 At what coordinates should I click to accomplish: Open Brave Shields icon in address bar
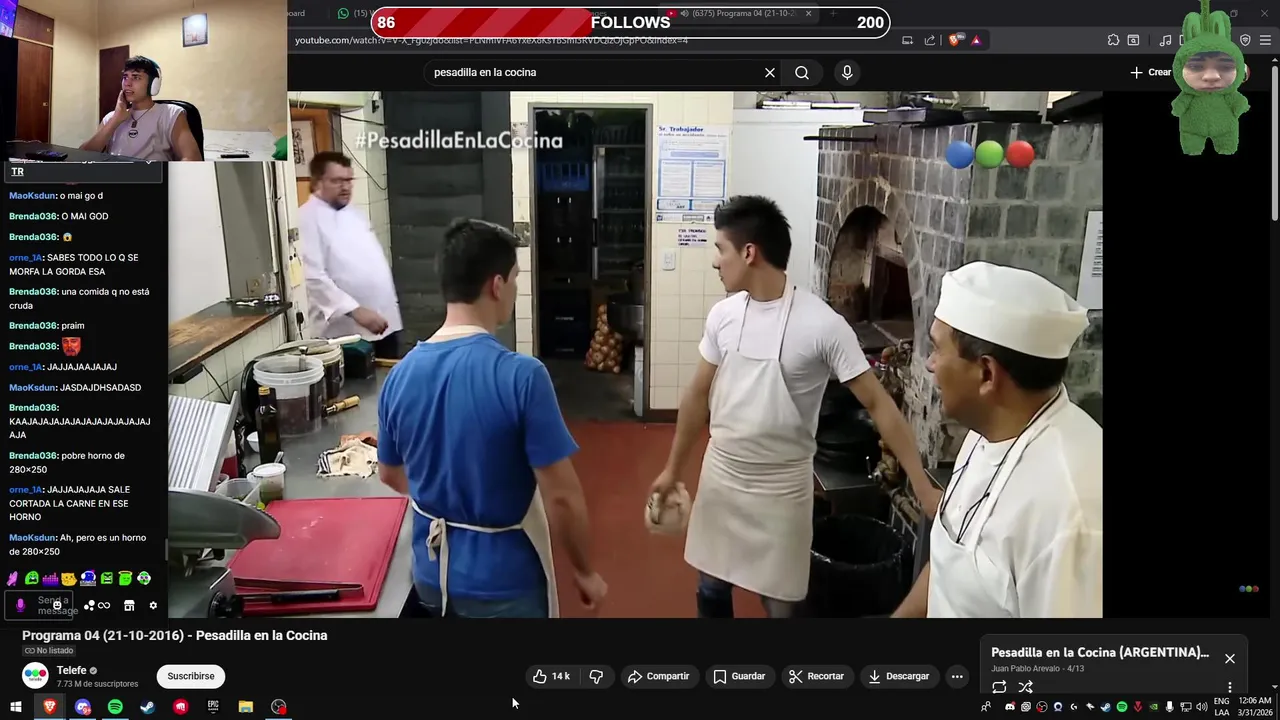(x=955, y=40)
